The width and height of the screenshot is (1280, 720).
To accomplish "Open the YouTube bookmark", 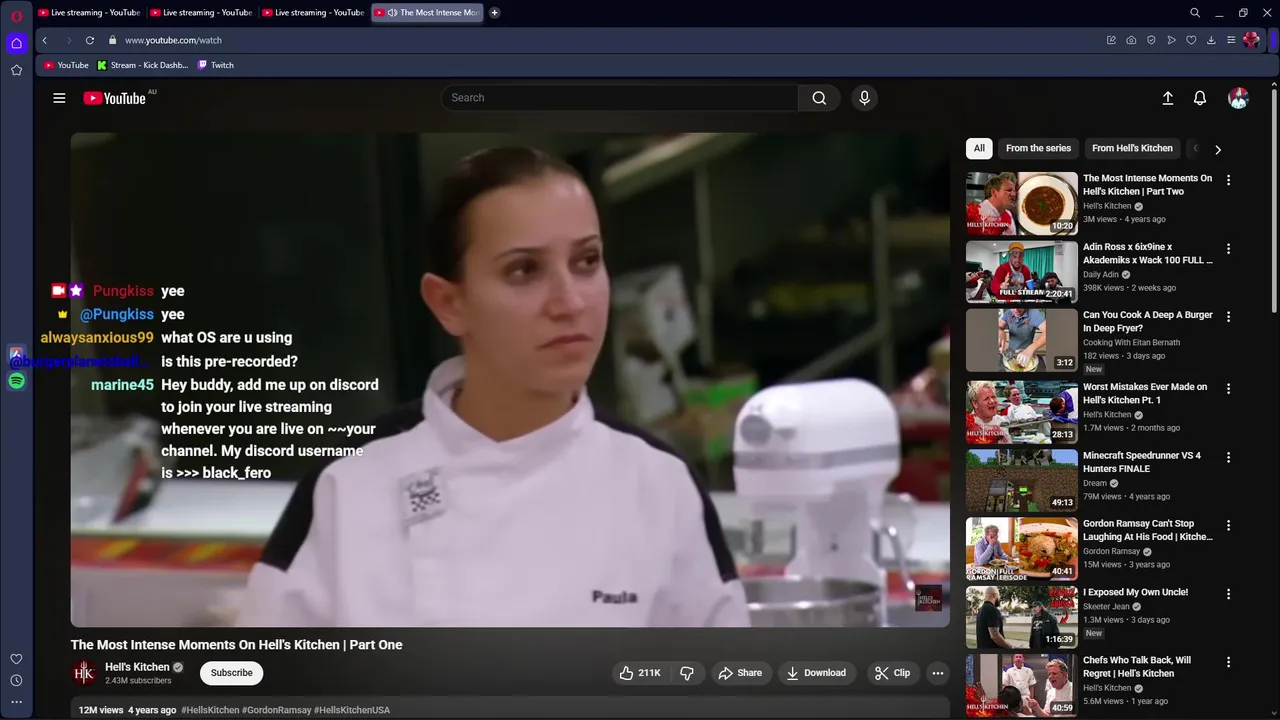I will [x=66, y=65].
